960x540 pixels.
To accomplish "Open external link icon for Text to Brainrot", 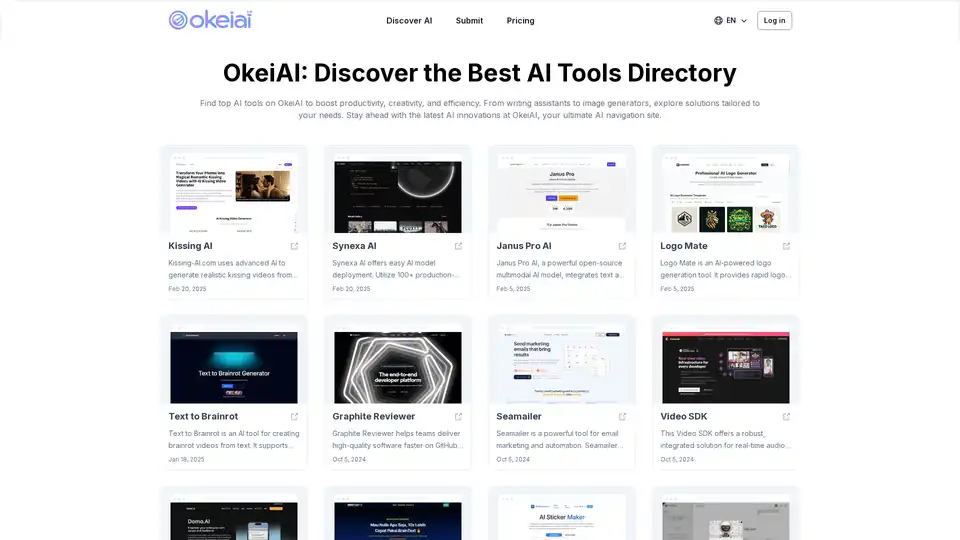I will [294, 417].
